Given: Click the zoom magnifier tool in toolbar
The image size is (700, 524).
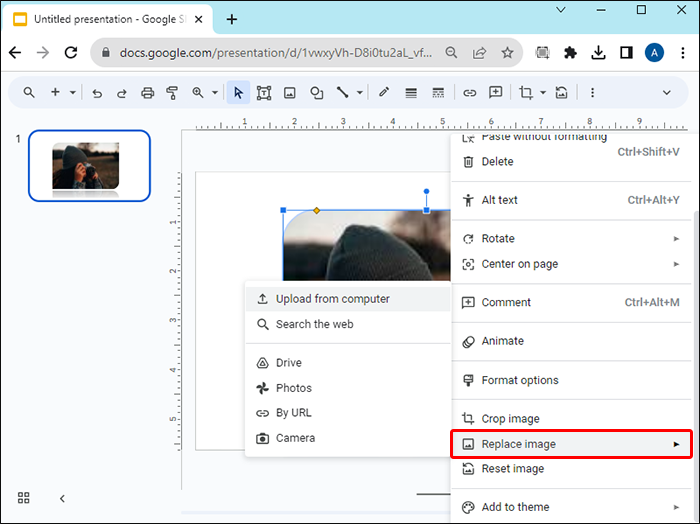Looking at the screenshot, I should (x=198, y=92).
